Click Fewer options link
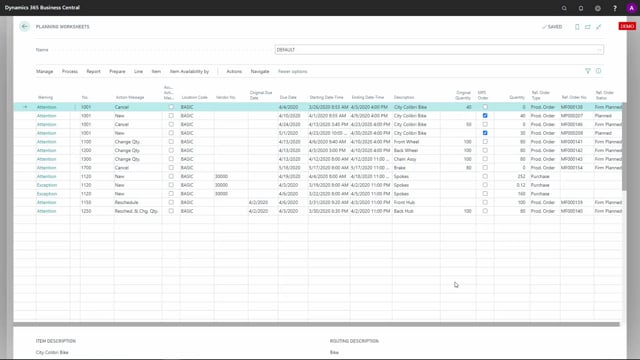 pos(293,71)
